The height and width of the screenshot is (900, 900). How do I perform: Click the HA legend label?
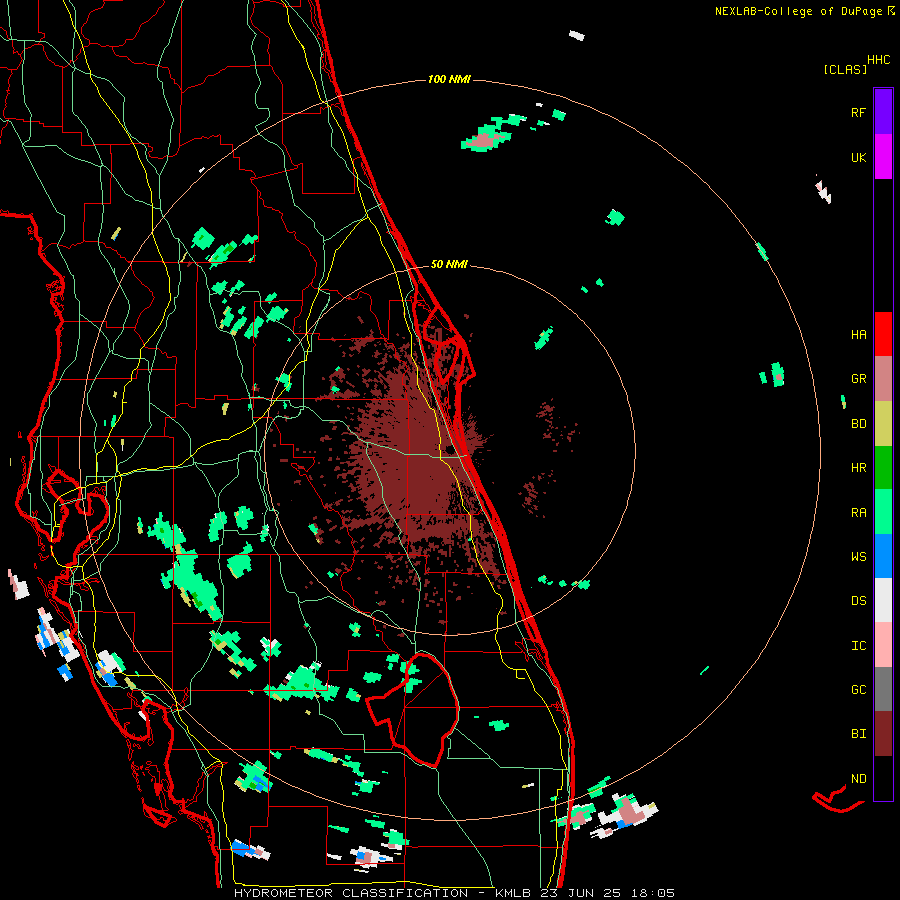[x=859, y=335]
